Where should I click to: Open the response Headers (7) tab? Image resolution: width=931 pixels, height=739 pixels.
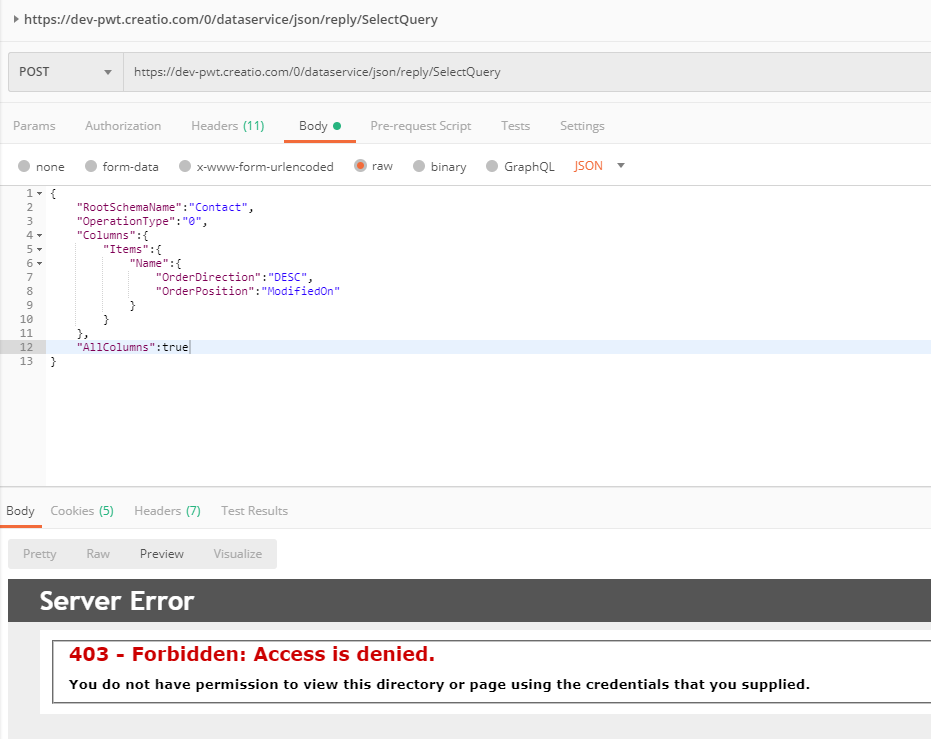click(167, 511)
